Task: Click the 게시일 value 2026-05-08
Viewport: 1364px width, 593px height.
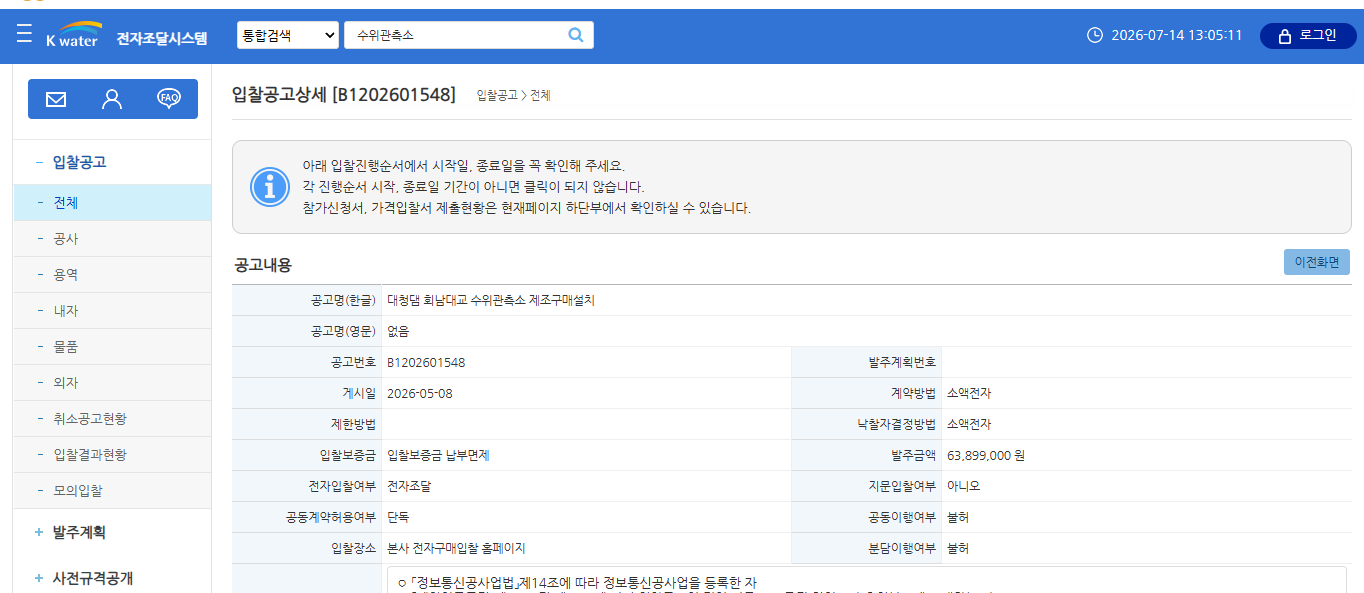Action: (420, 393)
